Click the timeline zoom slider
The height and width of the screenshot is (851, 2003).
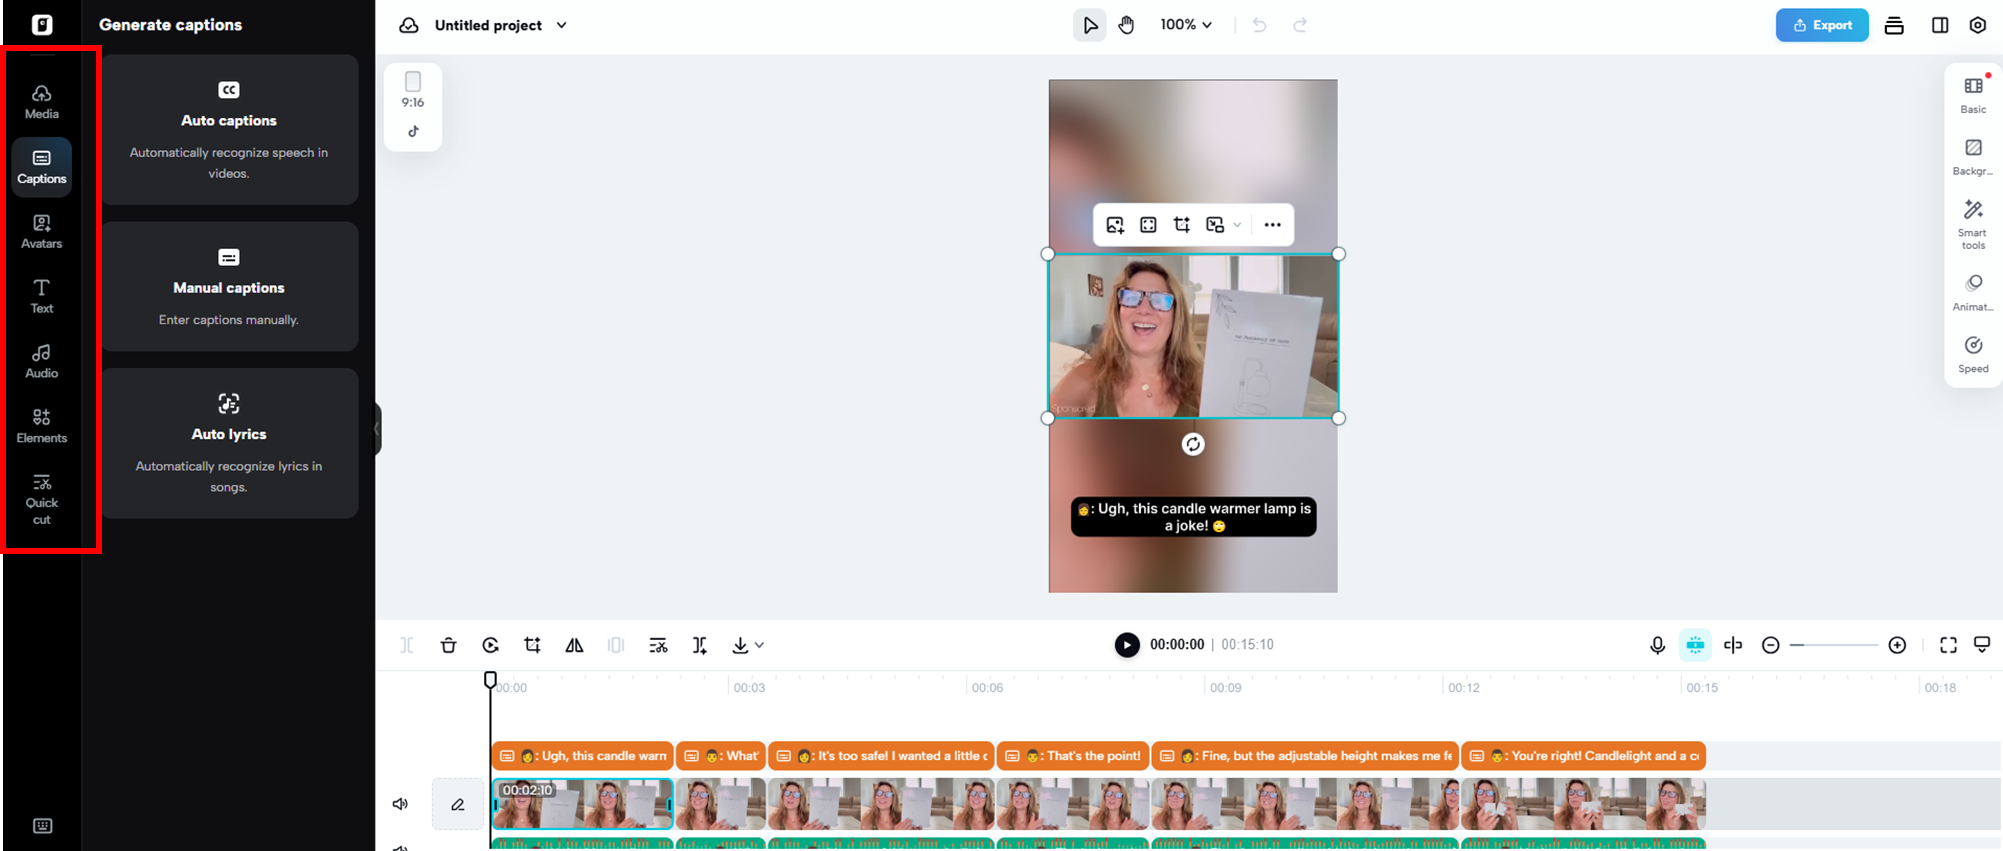pyautogui.click(x=1833, y=645)
